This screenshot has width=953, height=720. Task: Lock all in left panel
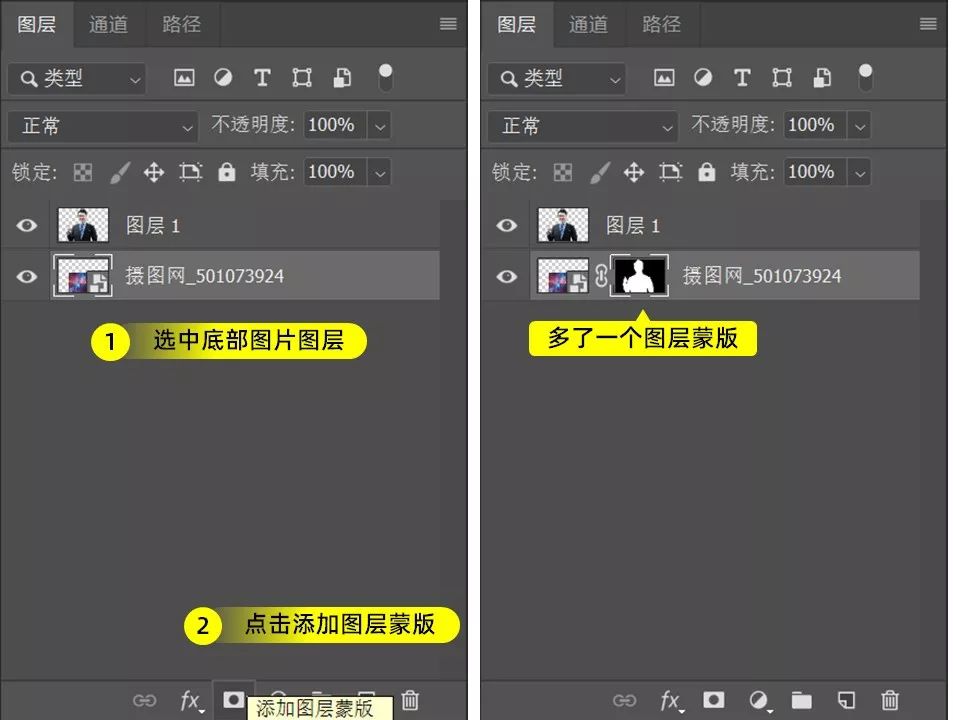[x=227, y=173]
